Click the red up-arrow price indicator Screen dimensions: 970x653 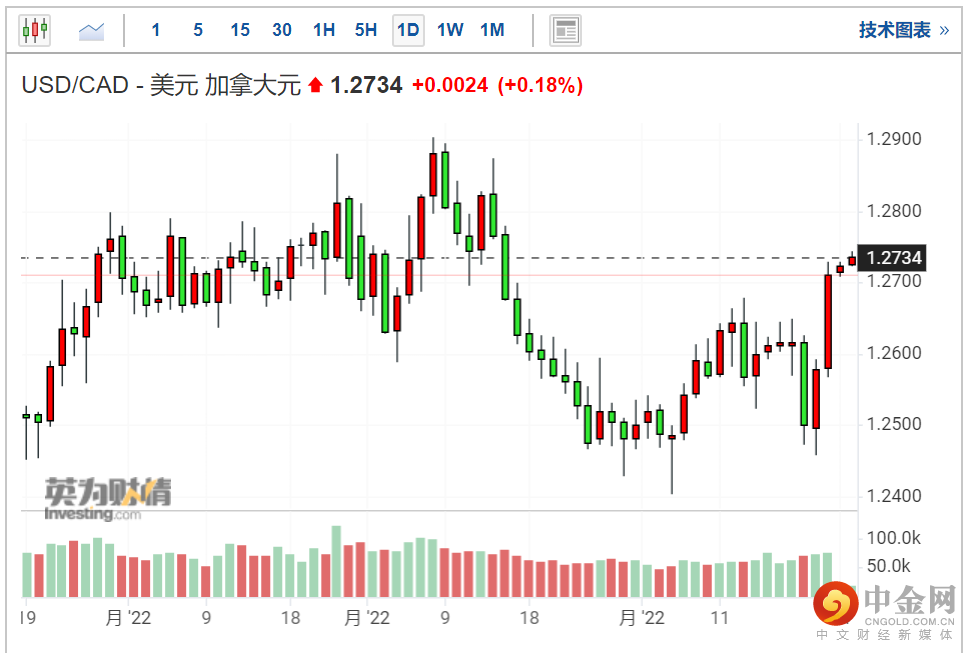(316, 86)
